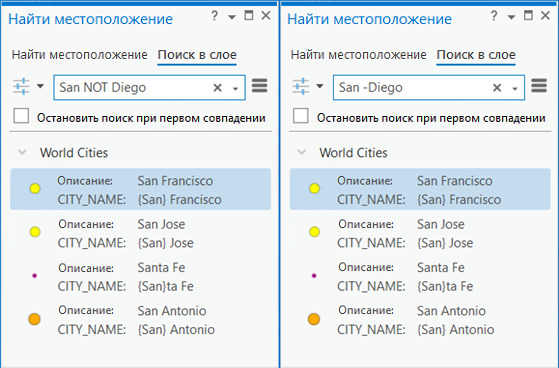Clear the San -Diego search text
Screen dimensions: 559x368
coord(497,87)
